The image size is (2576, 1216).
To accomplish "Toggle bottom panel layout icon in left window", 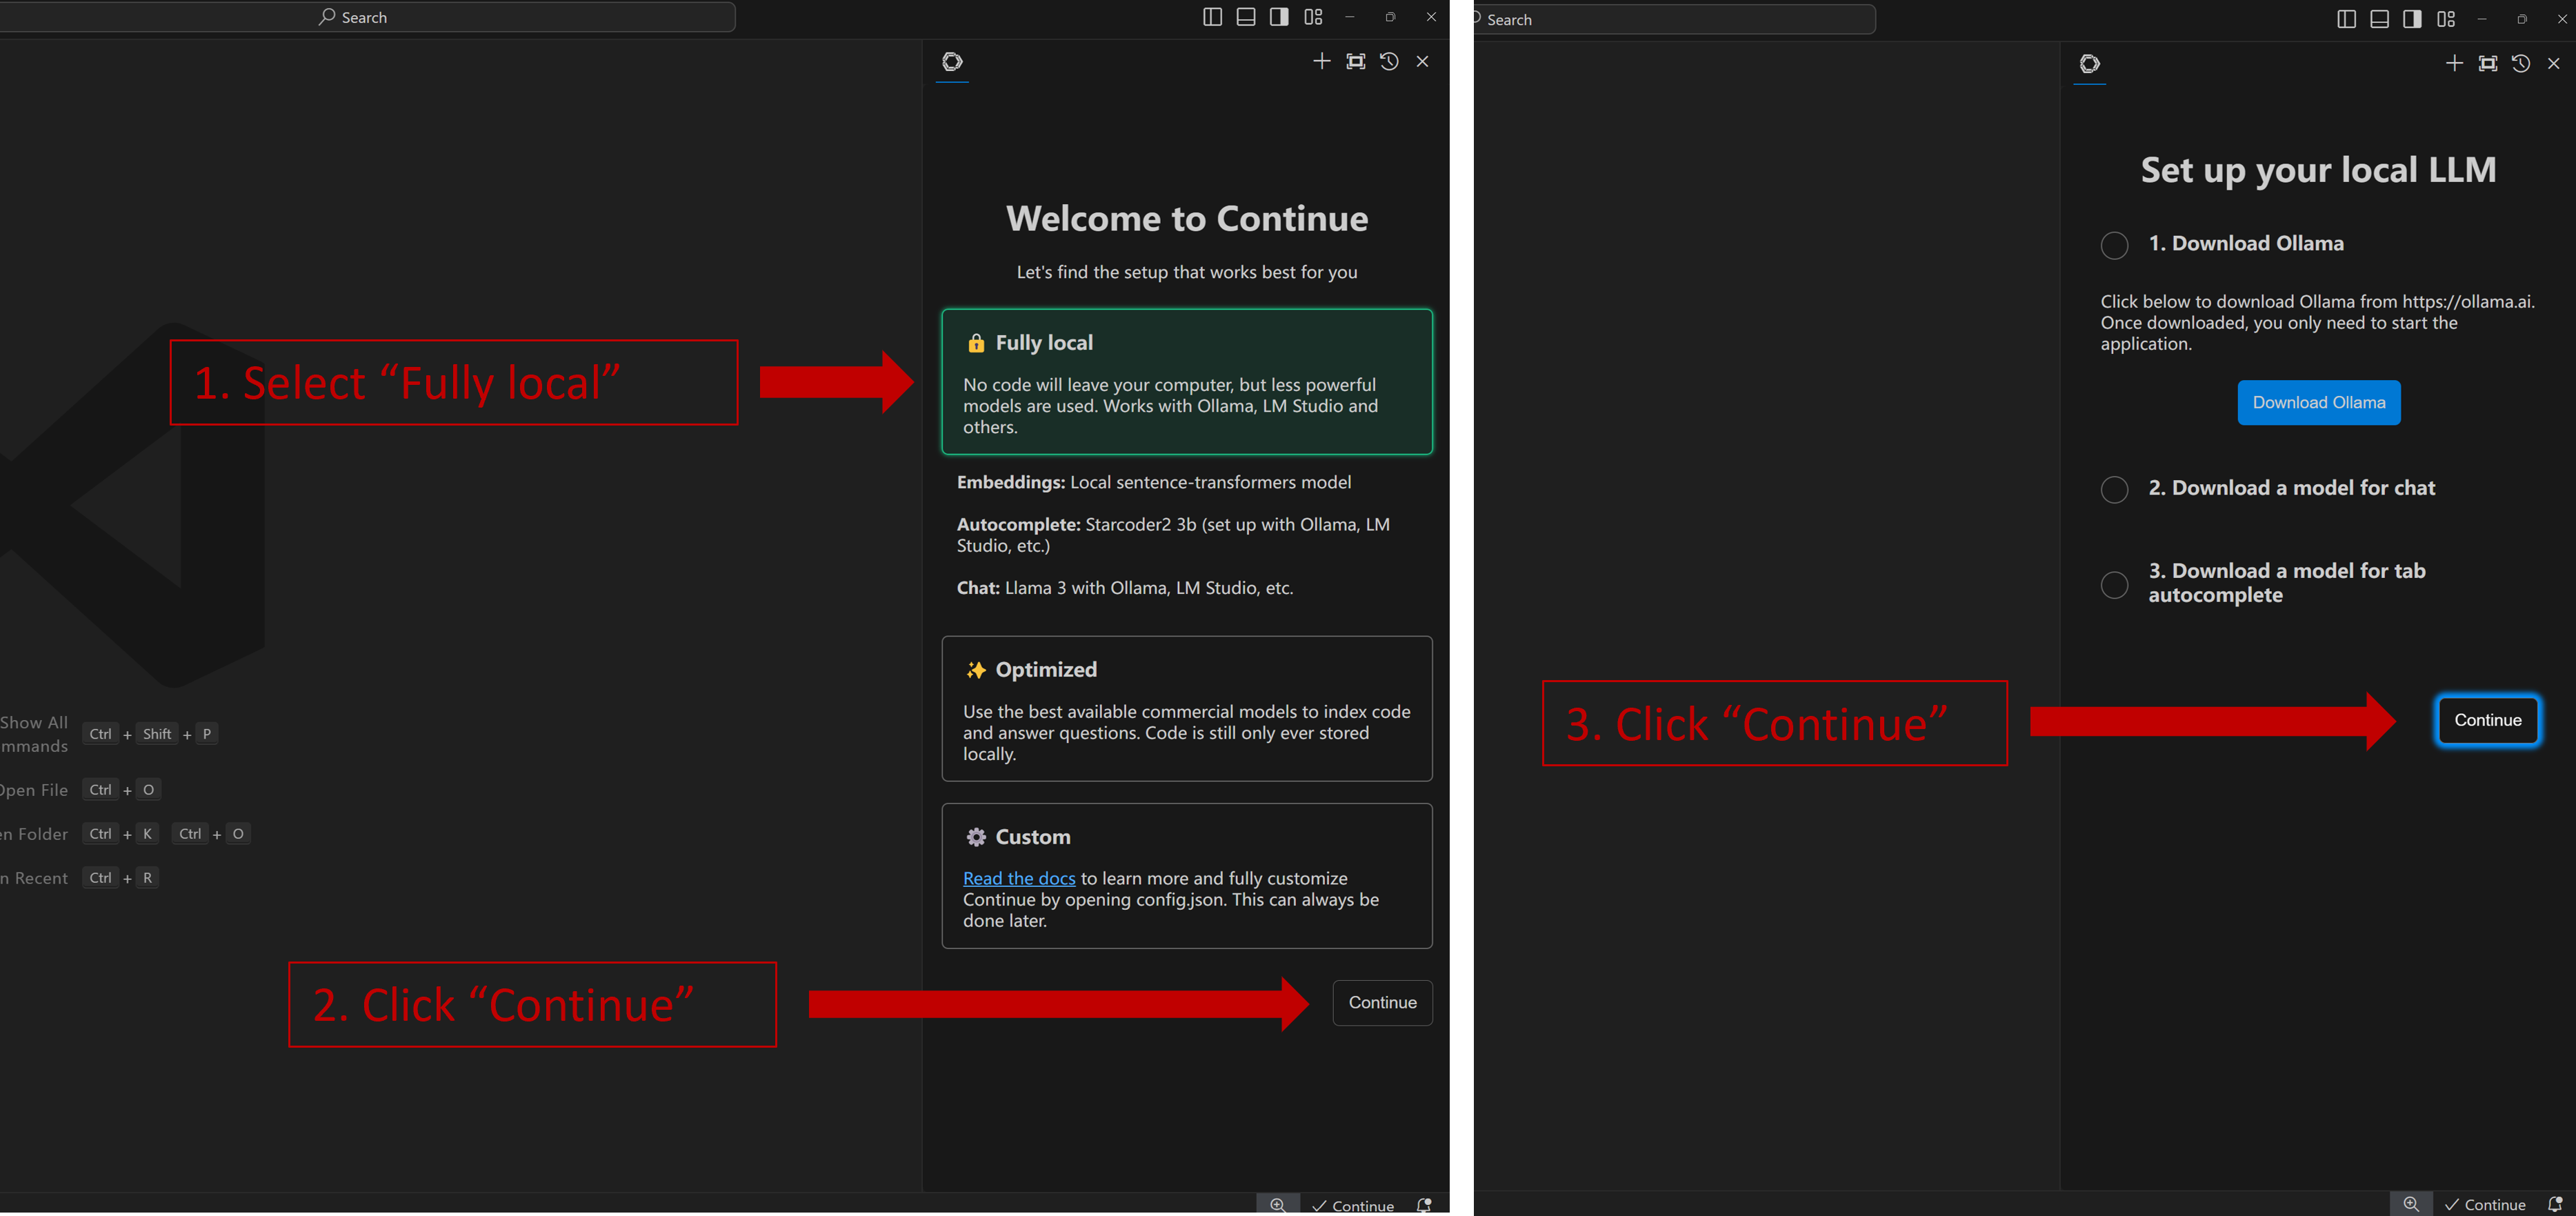I will tap(1245, 17).
